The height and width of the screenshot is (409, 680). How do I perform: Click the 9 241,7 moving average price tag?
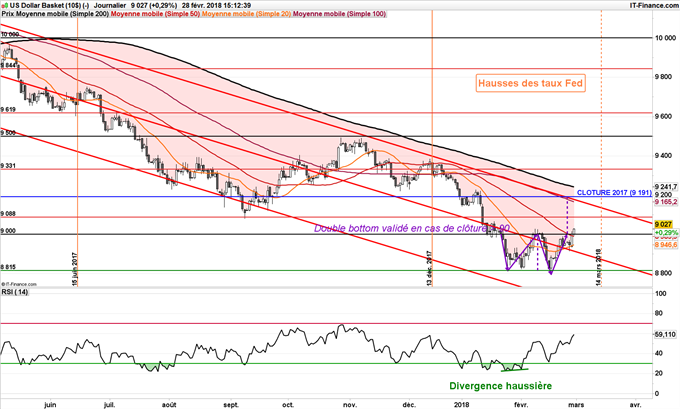pyautogui.click(x=666, y=187)
